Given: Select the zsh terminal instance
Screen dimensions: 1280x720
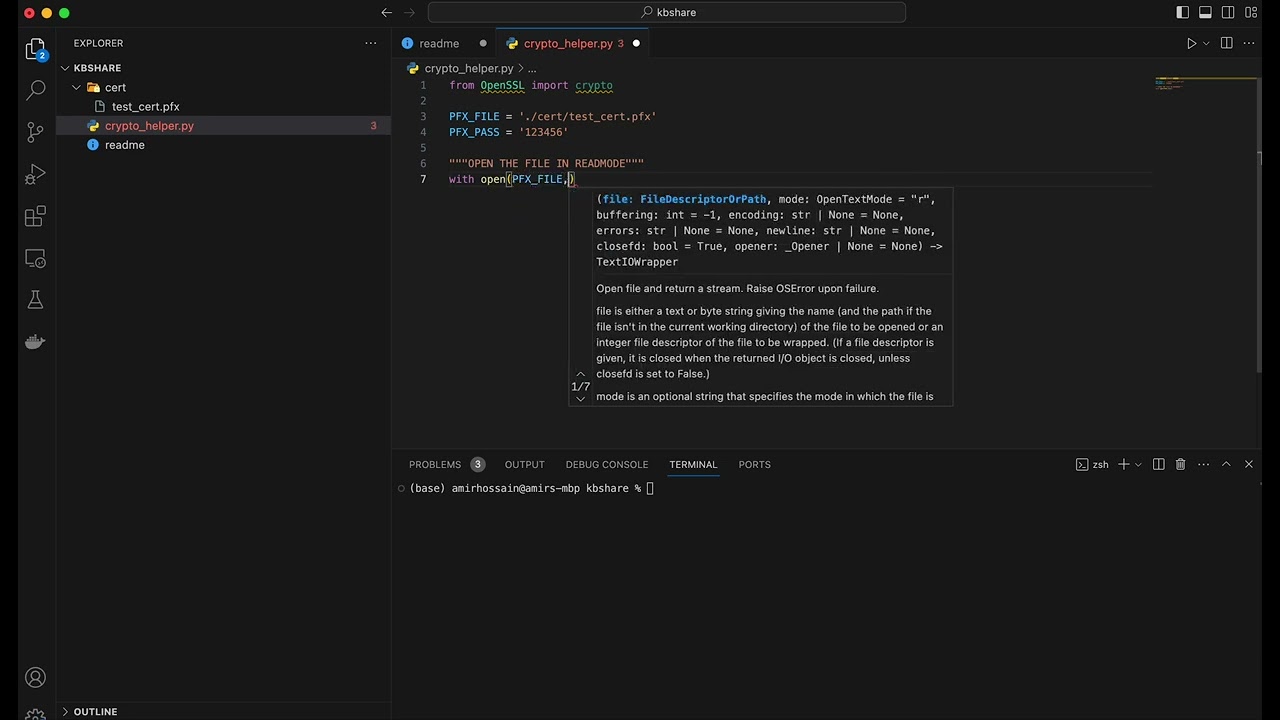Looking at the screenshot, I should (x=1092, y=464).
